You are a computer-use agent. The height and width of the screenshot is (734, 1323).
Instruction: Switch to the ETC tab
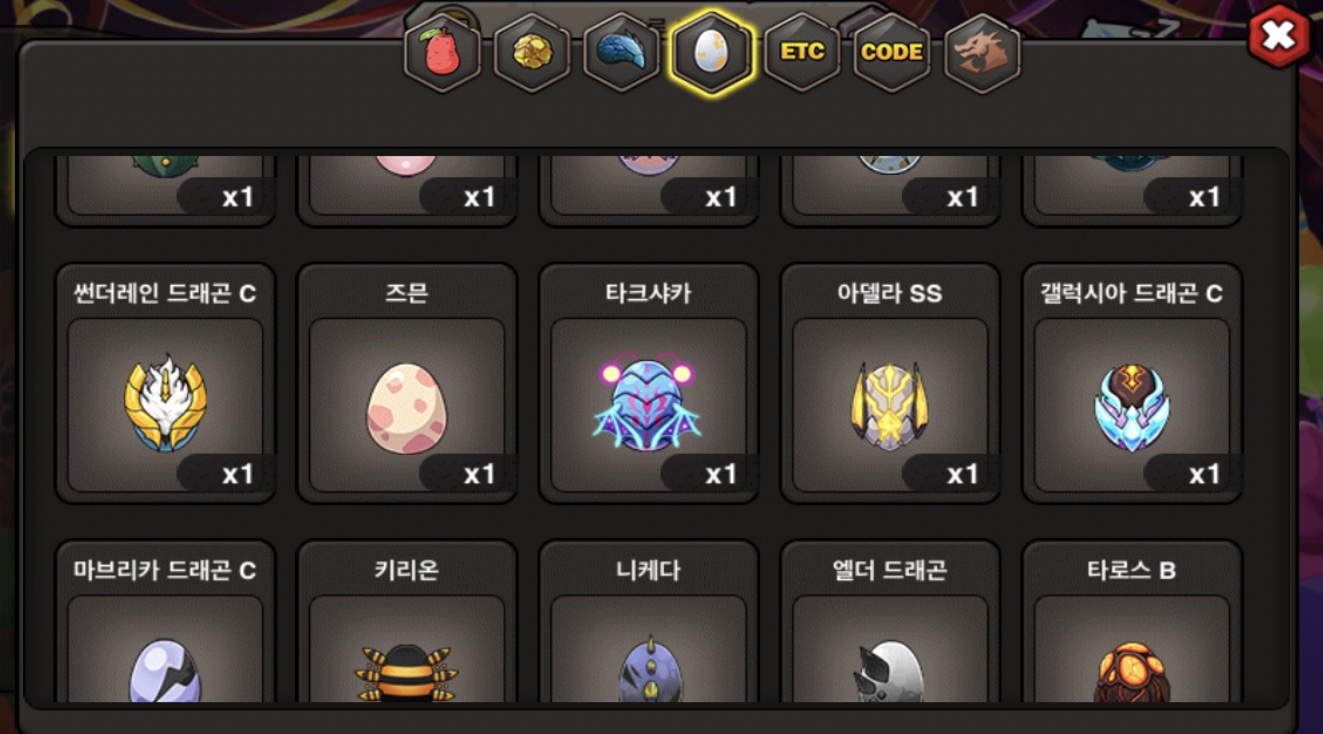802,53
